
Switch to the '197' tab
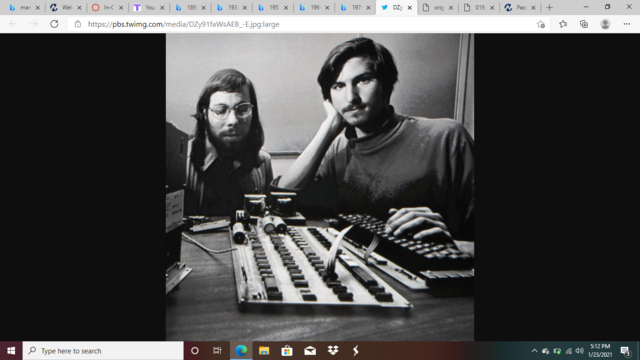click(355, 7)
